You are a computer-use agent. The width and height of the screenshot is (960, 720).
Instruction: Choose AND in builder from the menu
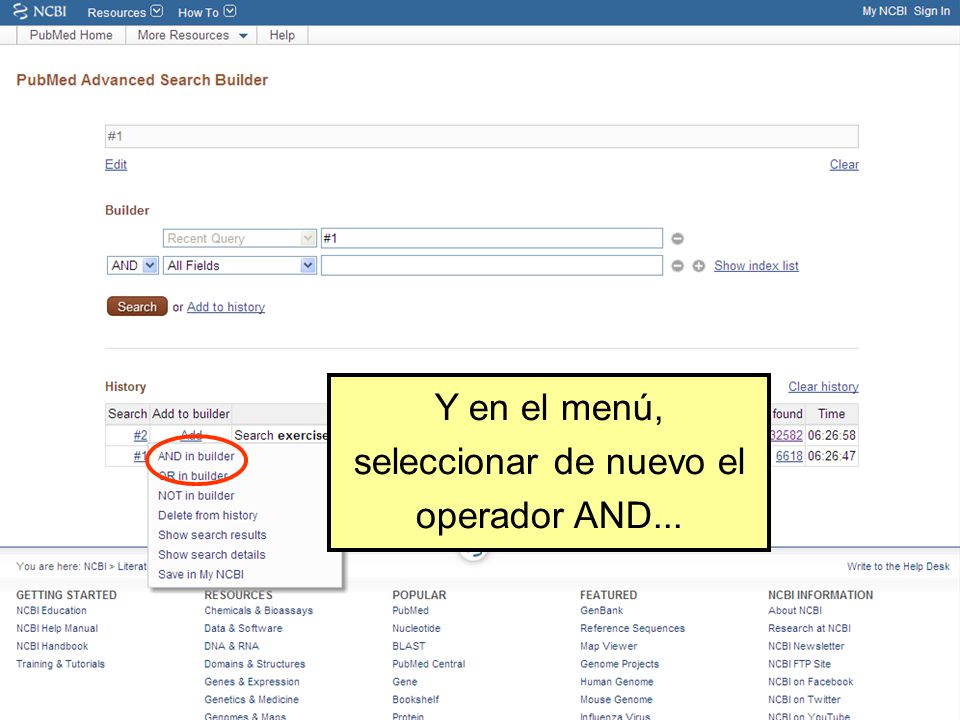coord(196,456)
